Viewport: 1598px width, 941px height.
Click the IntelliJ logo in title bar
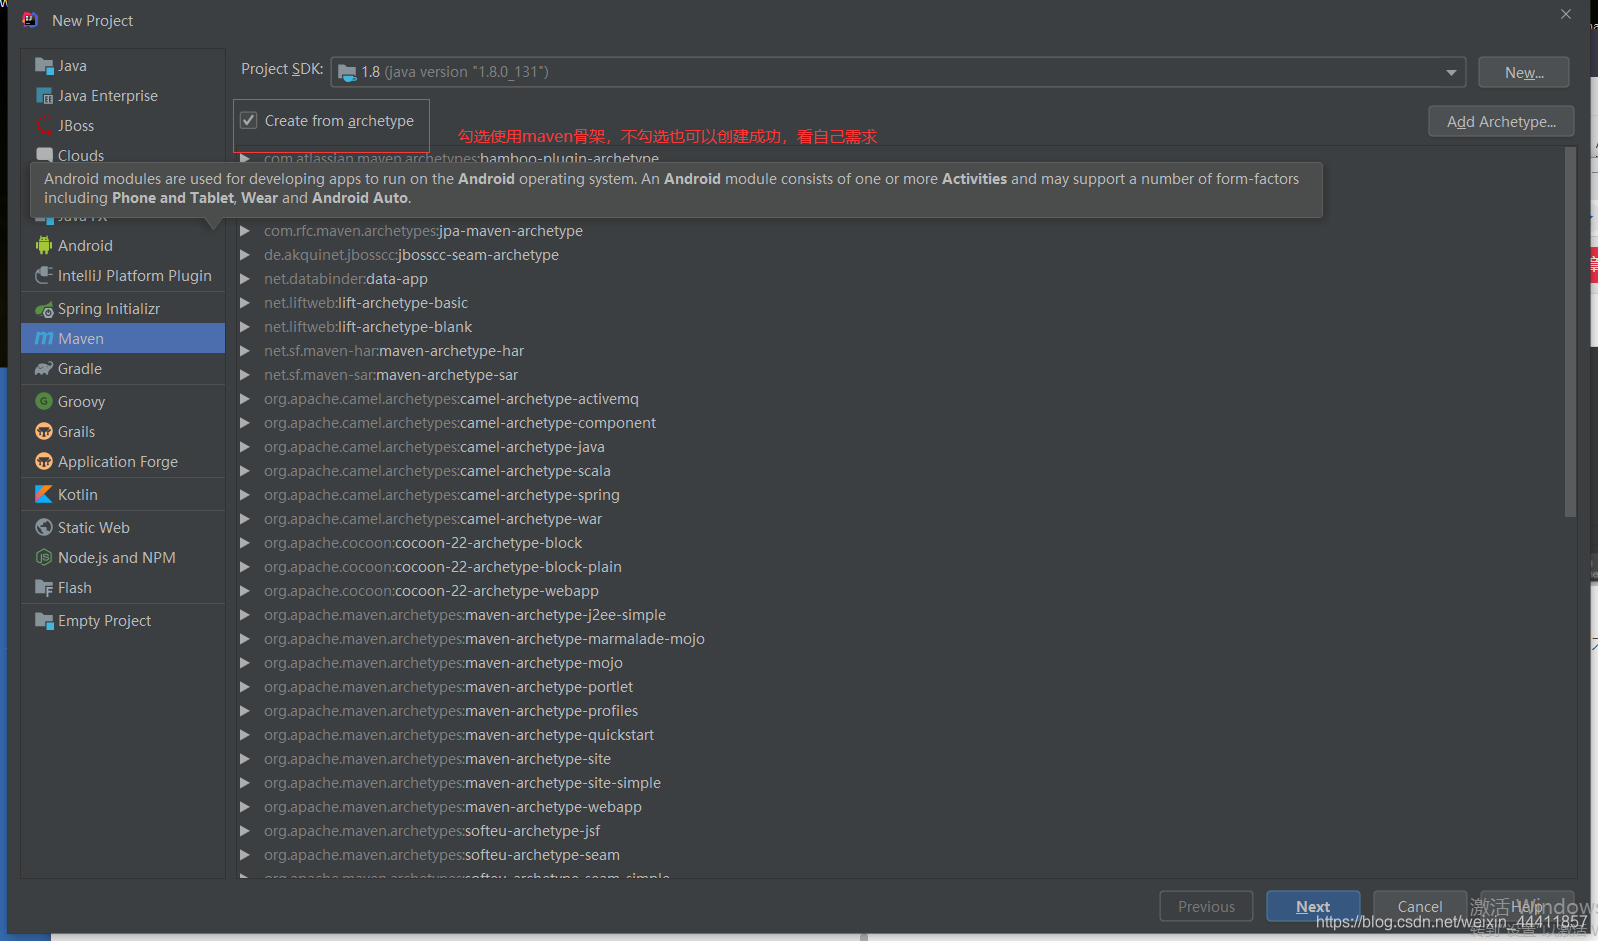point(30,20)
